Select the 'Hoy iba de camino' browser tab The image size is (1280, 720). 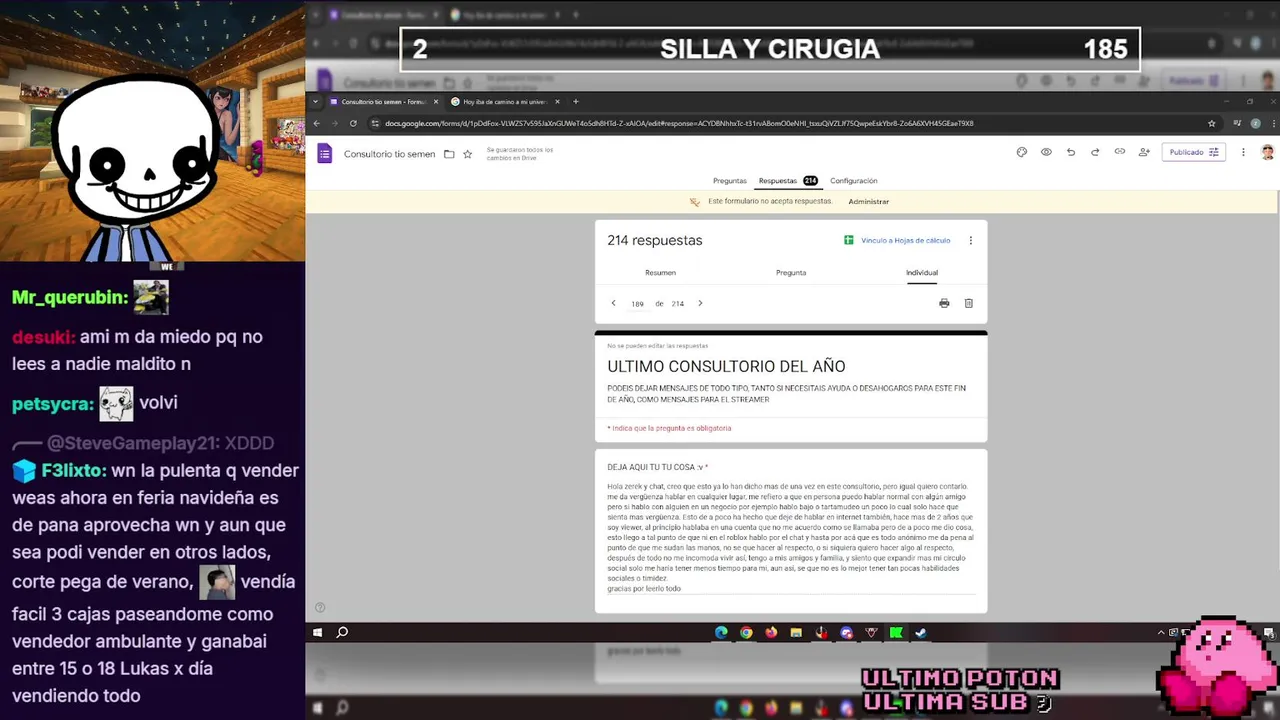(505, 101)
